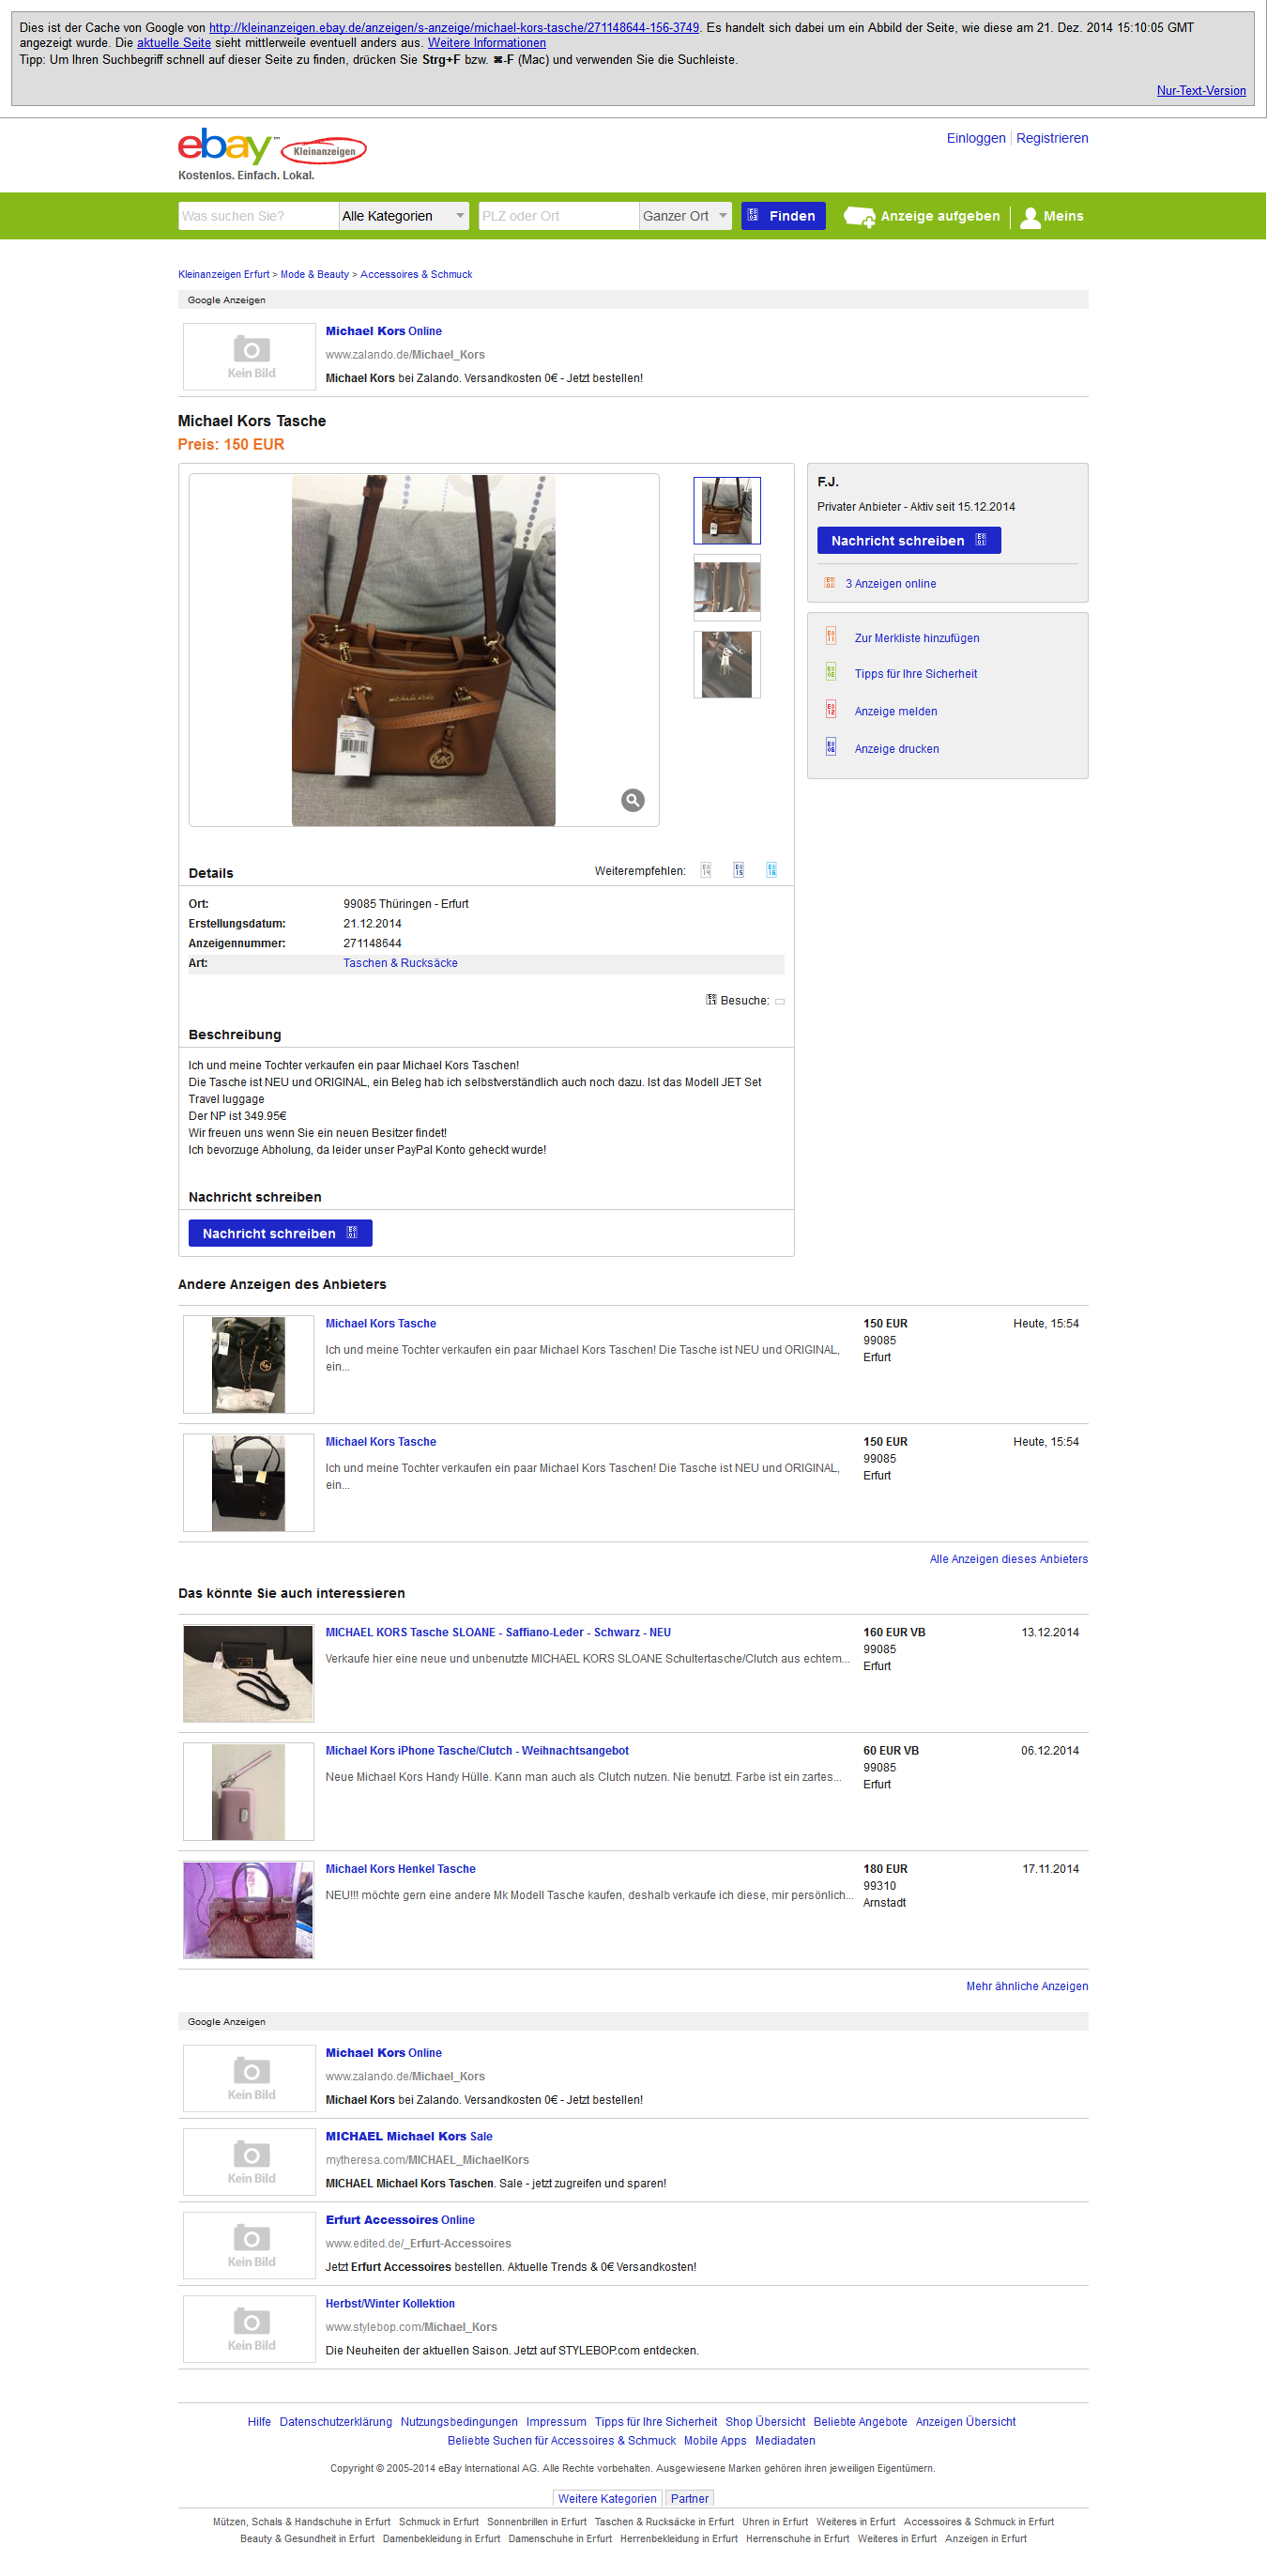Click Nachricht schreiben in the seller box
The image size is (1267, 2576).
point(908,540)
